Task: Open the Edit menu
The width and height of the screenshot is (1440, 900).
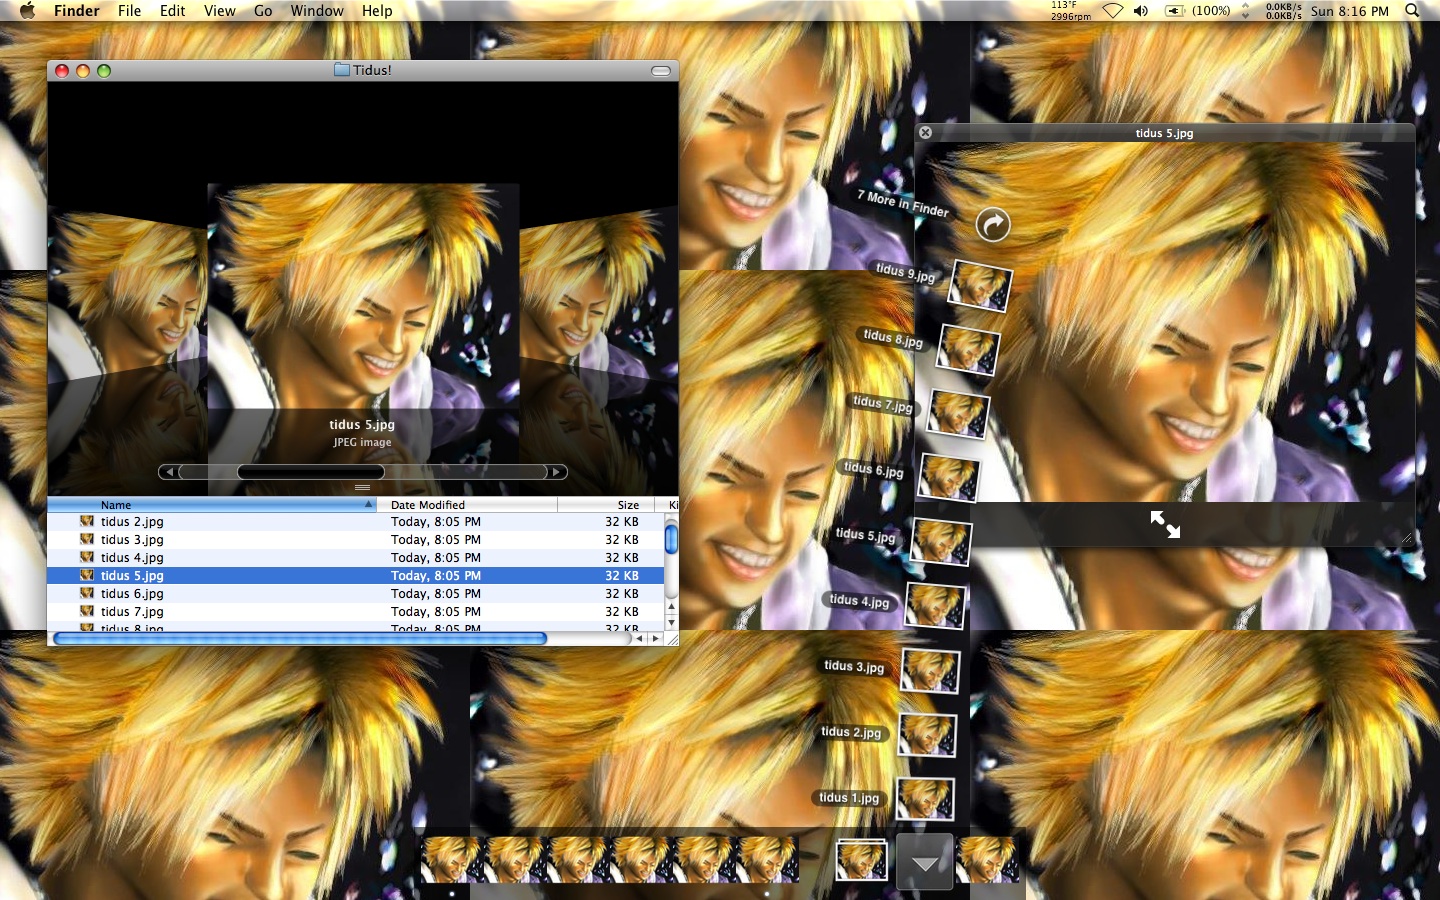Action: [x=173, y=11]
